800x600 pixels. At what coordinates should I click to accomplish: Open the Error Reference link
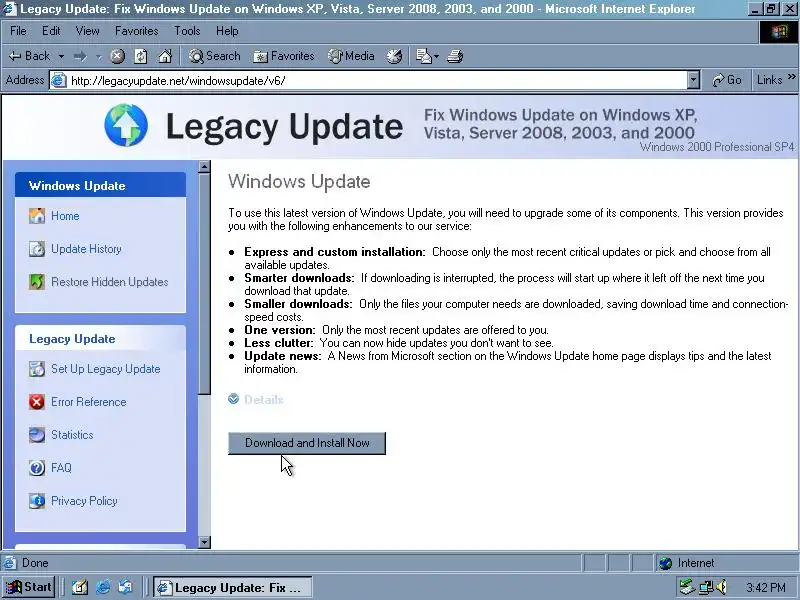(x=89, y=402)
